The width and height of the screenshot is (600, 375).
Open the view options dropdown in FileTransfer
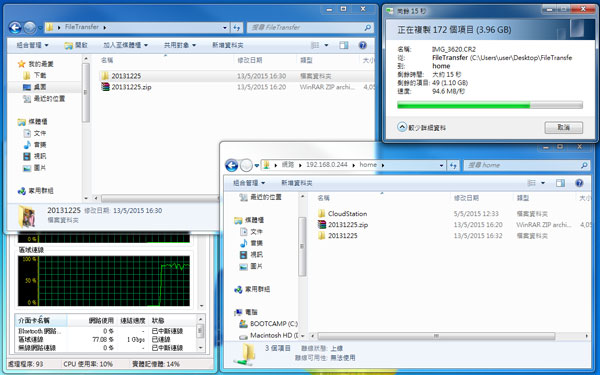[x=326, y=45]
